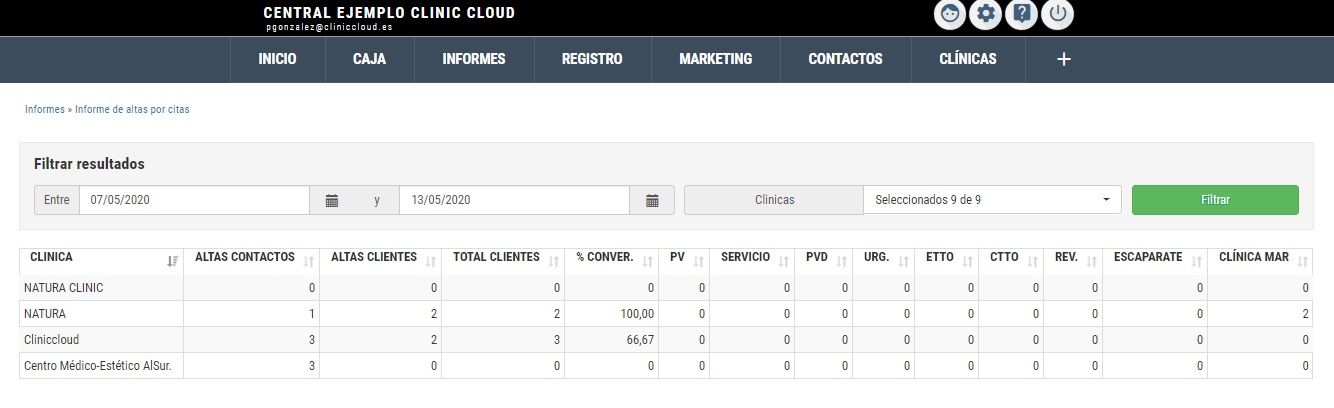This screenshot has height=408, width=1334.
Task: Sort by the CLINICA column sort icon
Action: click(x=172, y=261)
